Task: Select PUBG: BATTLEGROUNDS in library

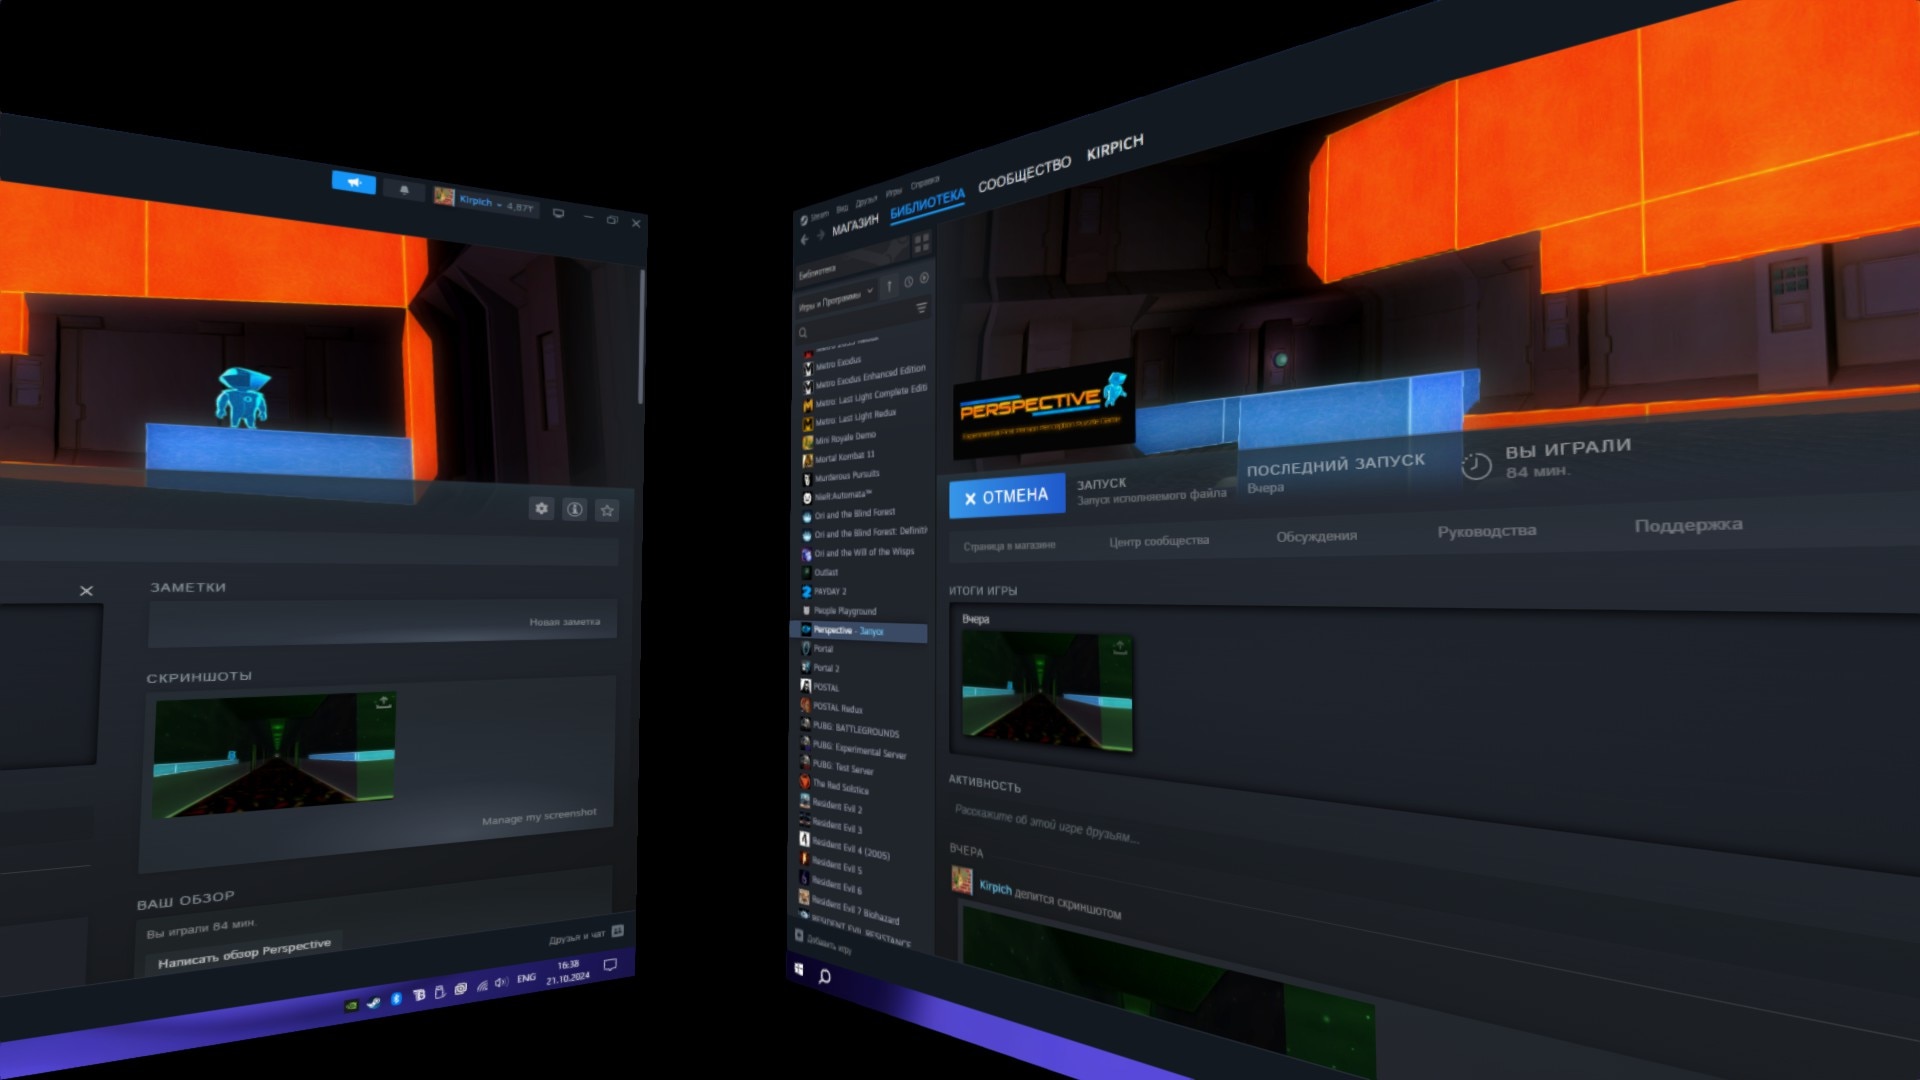Action: coord(850,728)
